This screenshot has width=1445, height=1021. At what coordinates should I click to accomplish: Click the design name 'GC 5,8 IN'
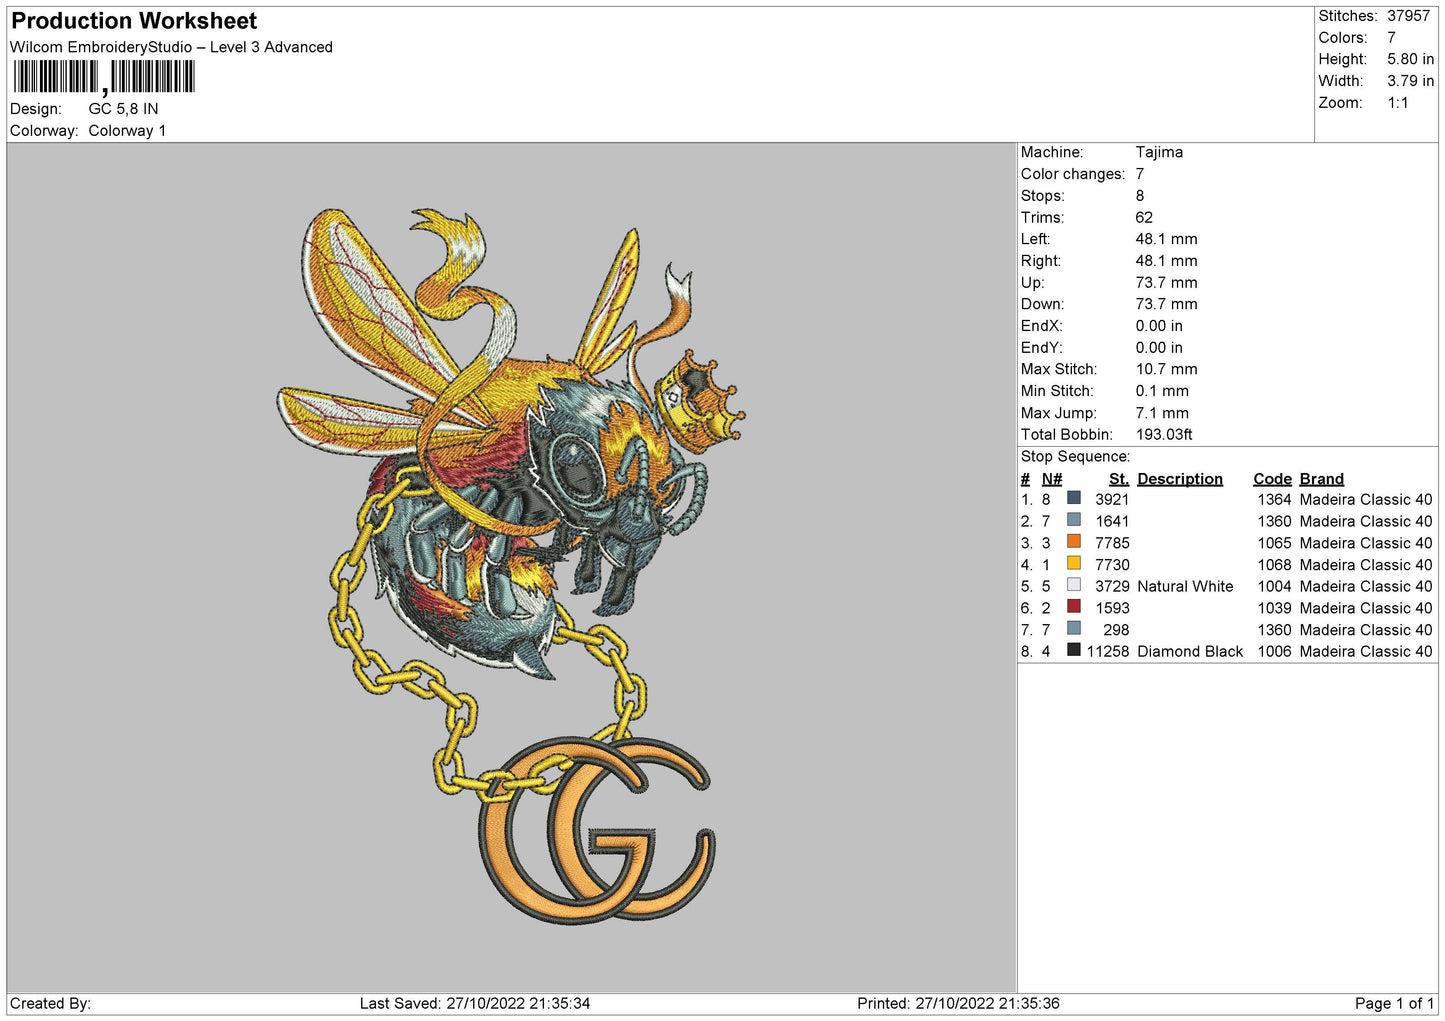pyautogui.click(x=123, y=109)
